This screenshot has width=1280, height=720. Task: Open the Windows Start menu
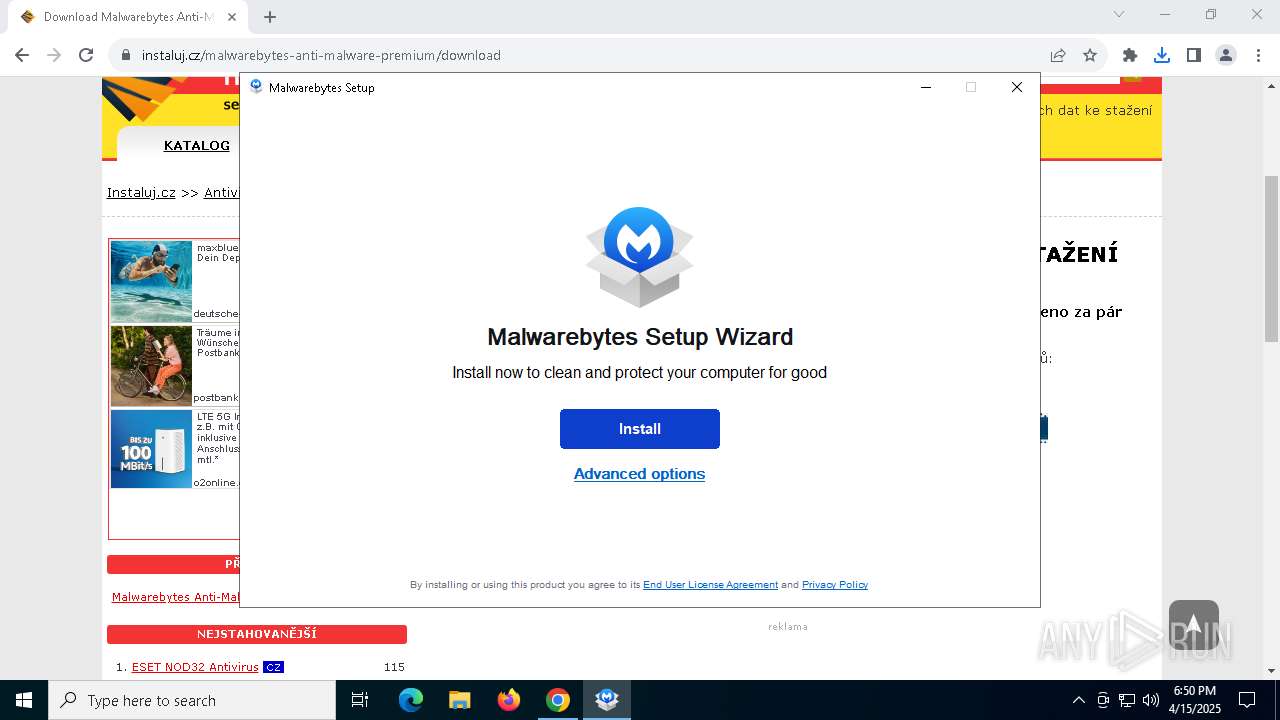coord(24,700)
